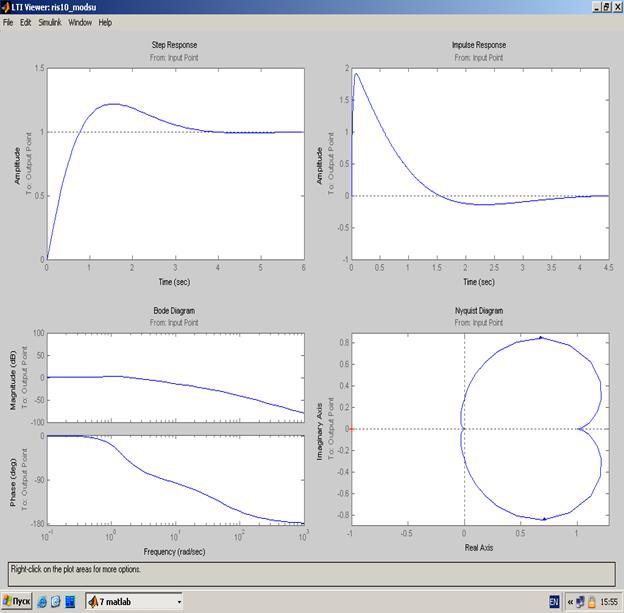The height and width of the screenshot is (613, 624).
Task: Click inside the Impulse Response plot
Action: (480, 150)
